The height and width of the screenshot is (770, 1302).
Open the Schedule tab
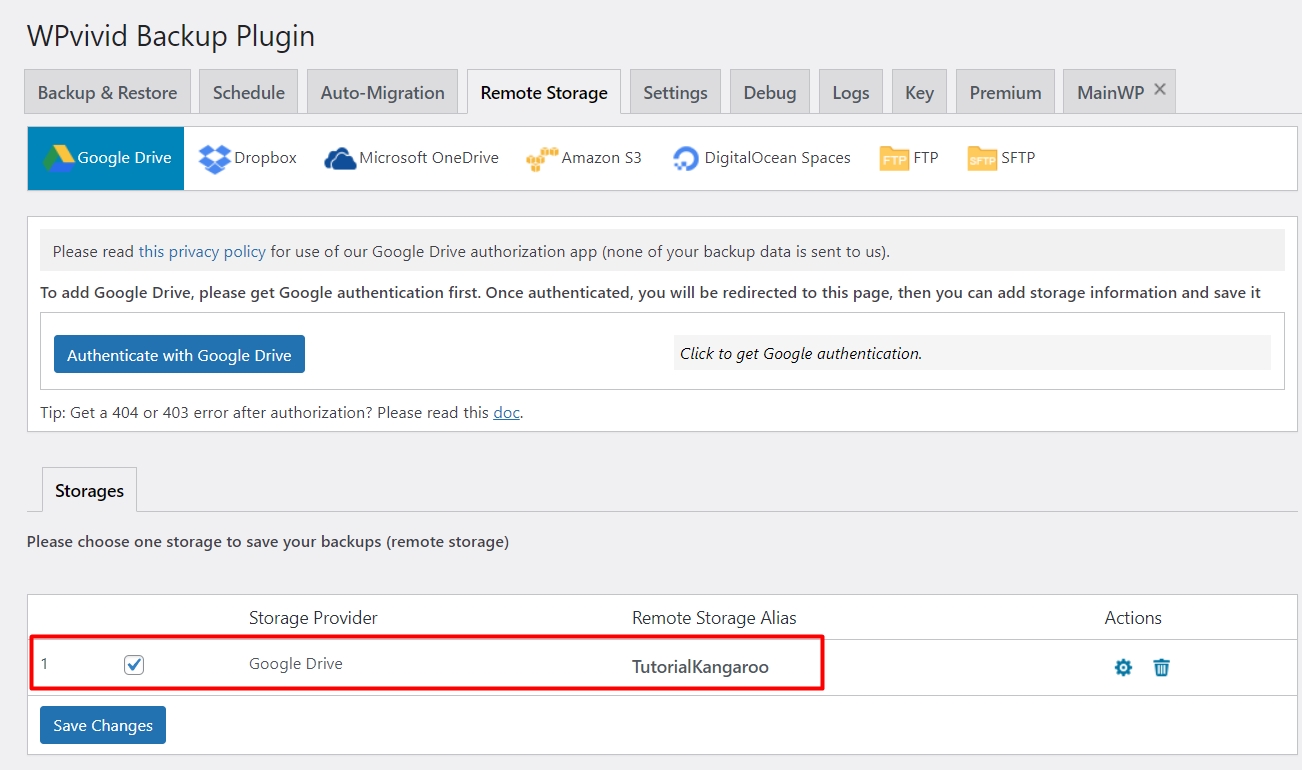click(249, 93)
